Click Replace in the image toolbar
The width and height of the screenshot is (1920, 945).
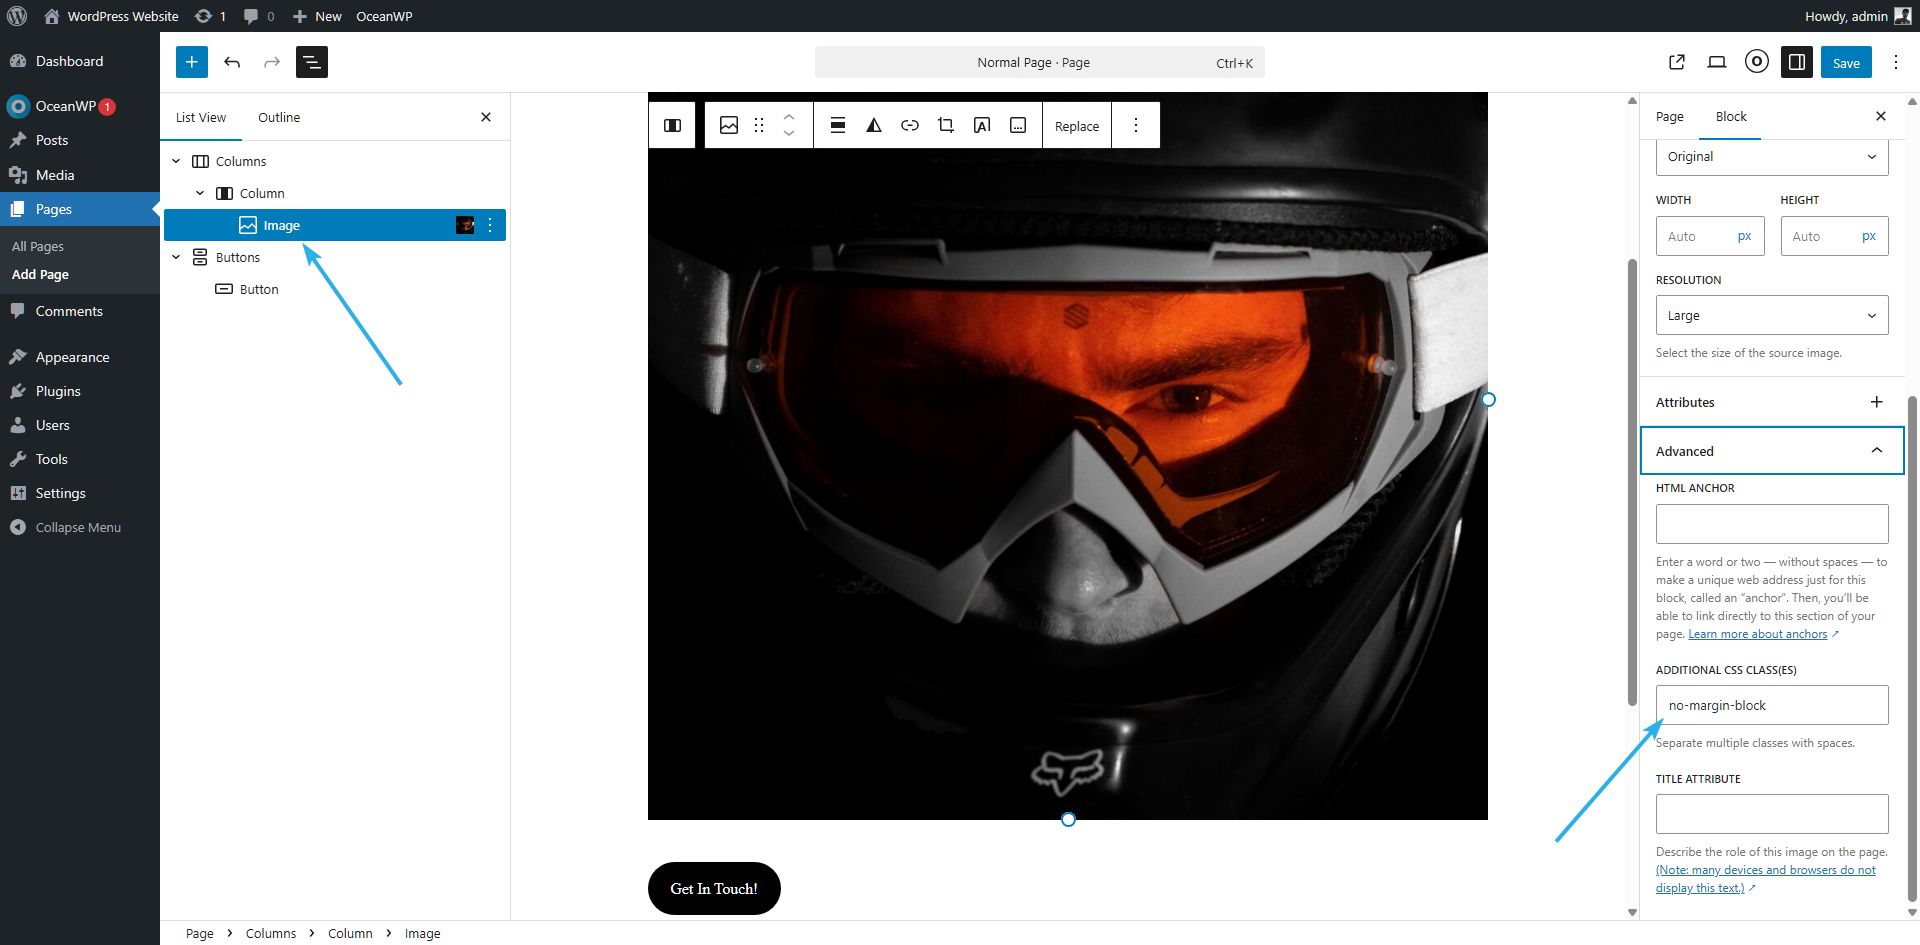pos(1077,126)
